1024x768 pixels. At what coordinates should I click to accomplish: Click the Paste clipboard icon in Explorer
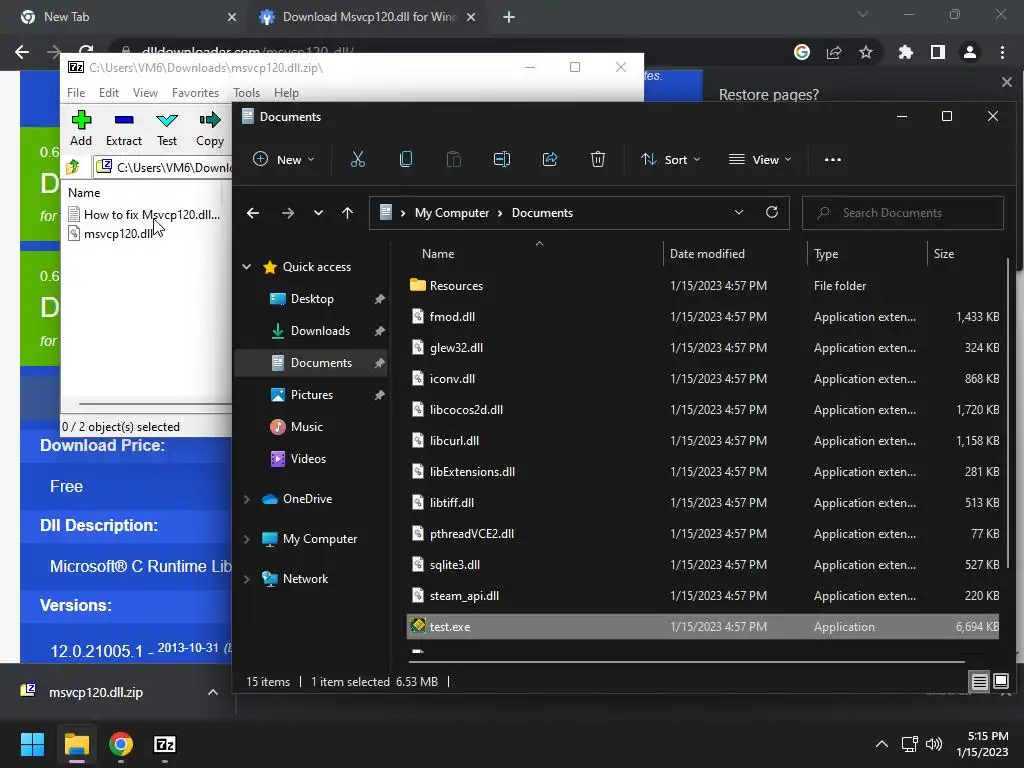pyautogui.click(x=453, y=159)
